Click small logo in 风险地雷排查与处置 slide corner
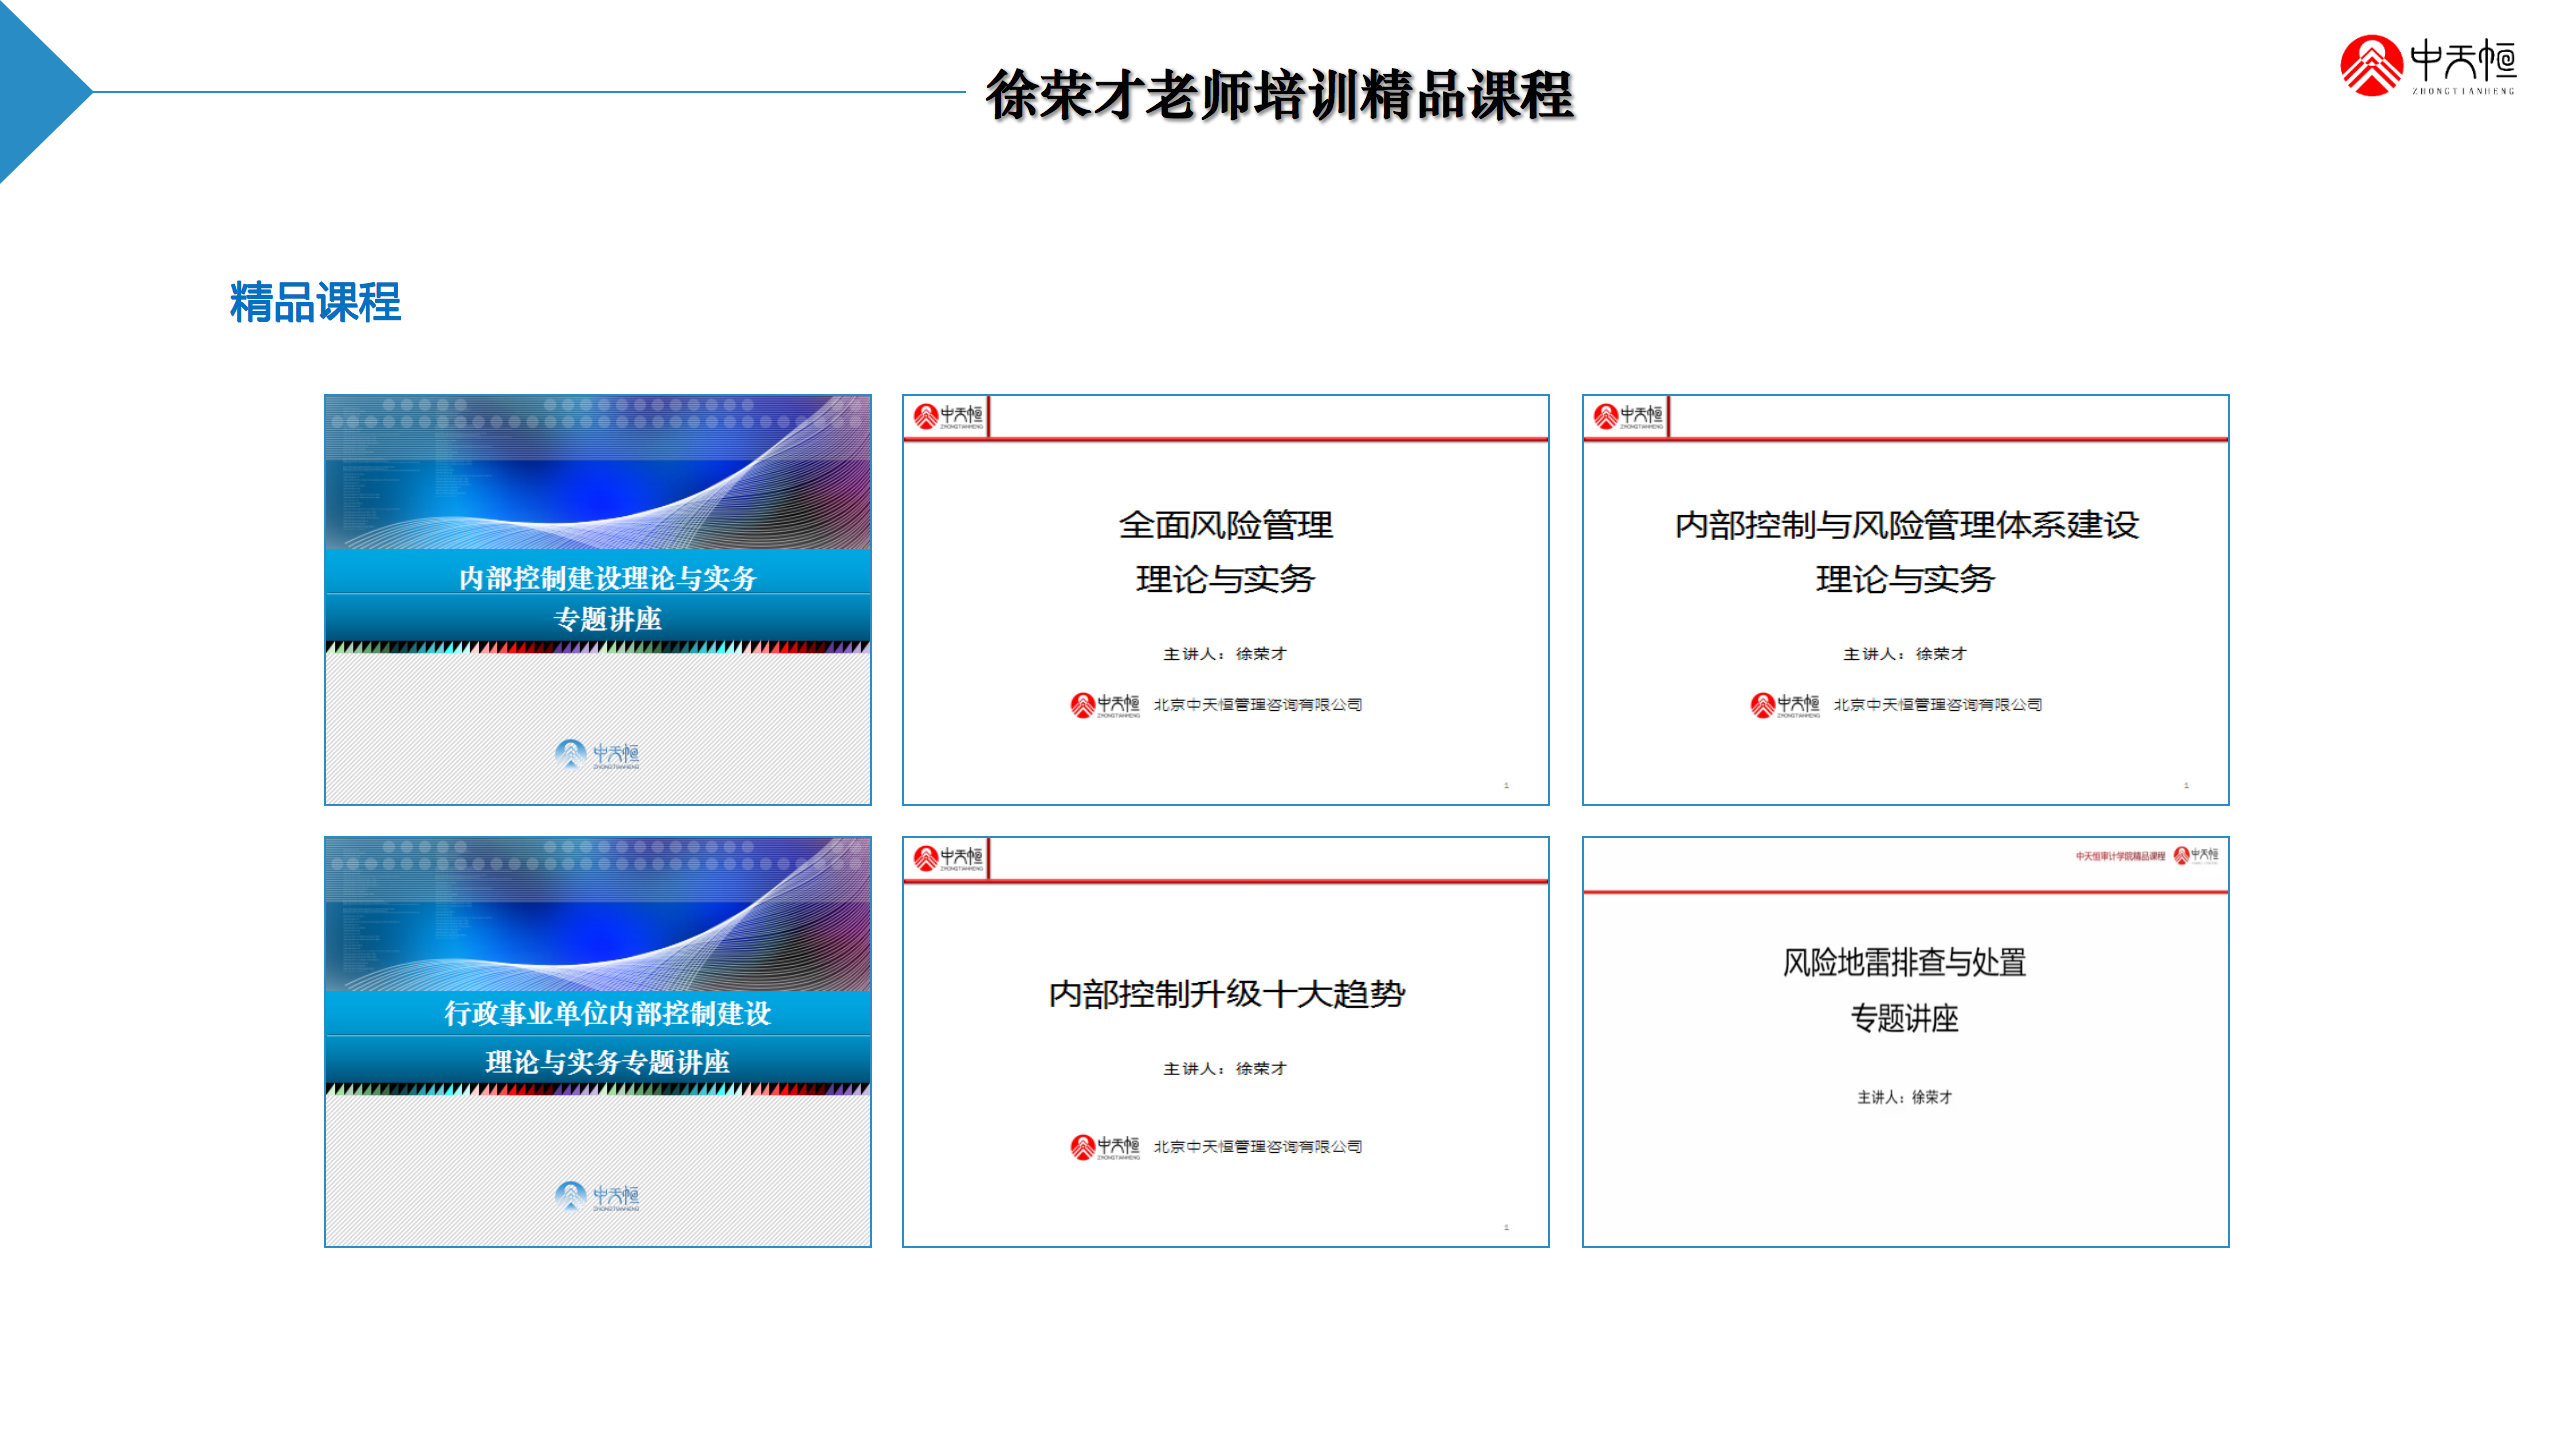This screenshot has height=1440, width=2560. (2195, 855)
